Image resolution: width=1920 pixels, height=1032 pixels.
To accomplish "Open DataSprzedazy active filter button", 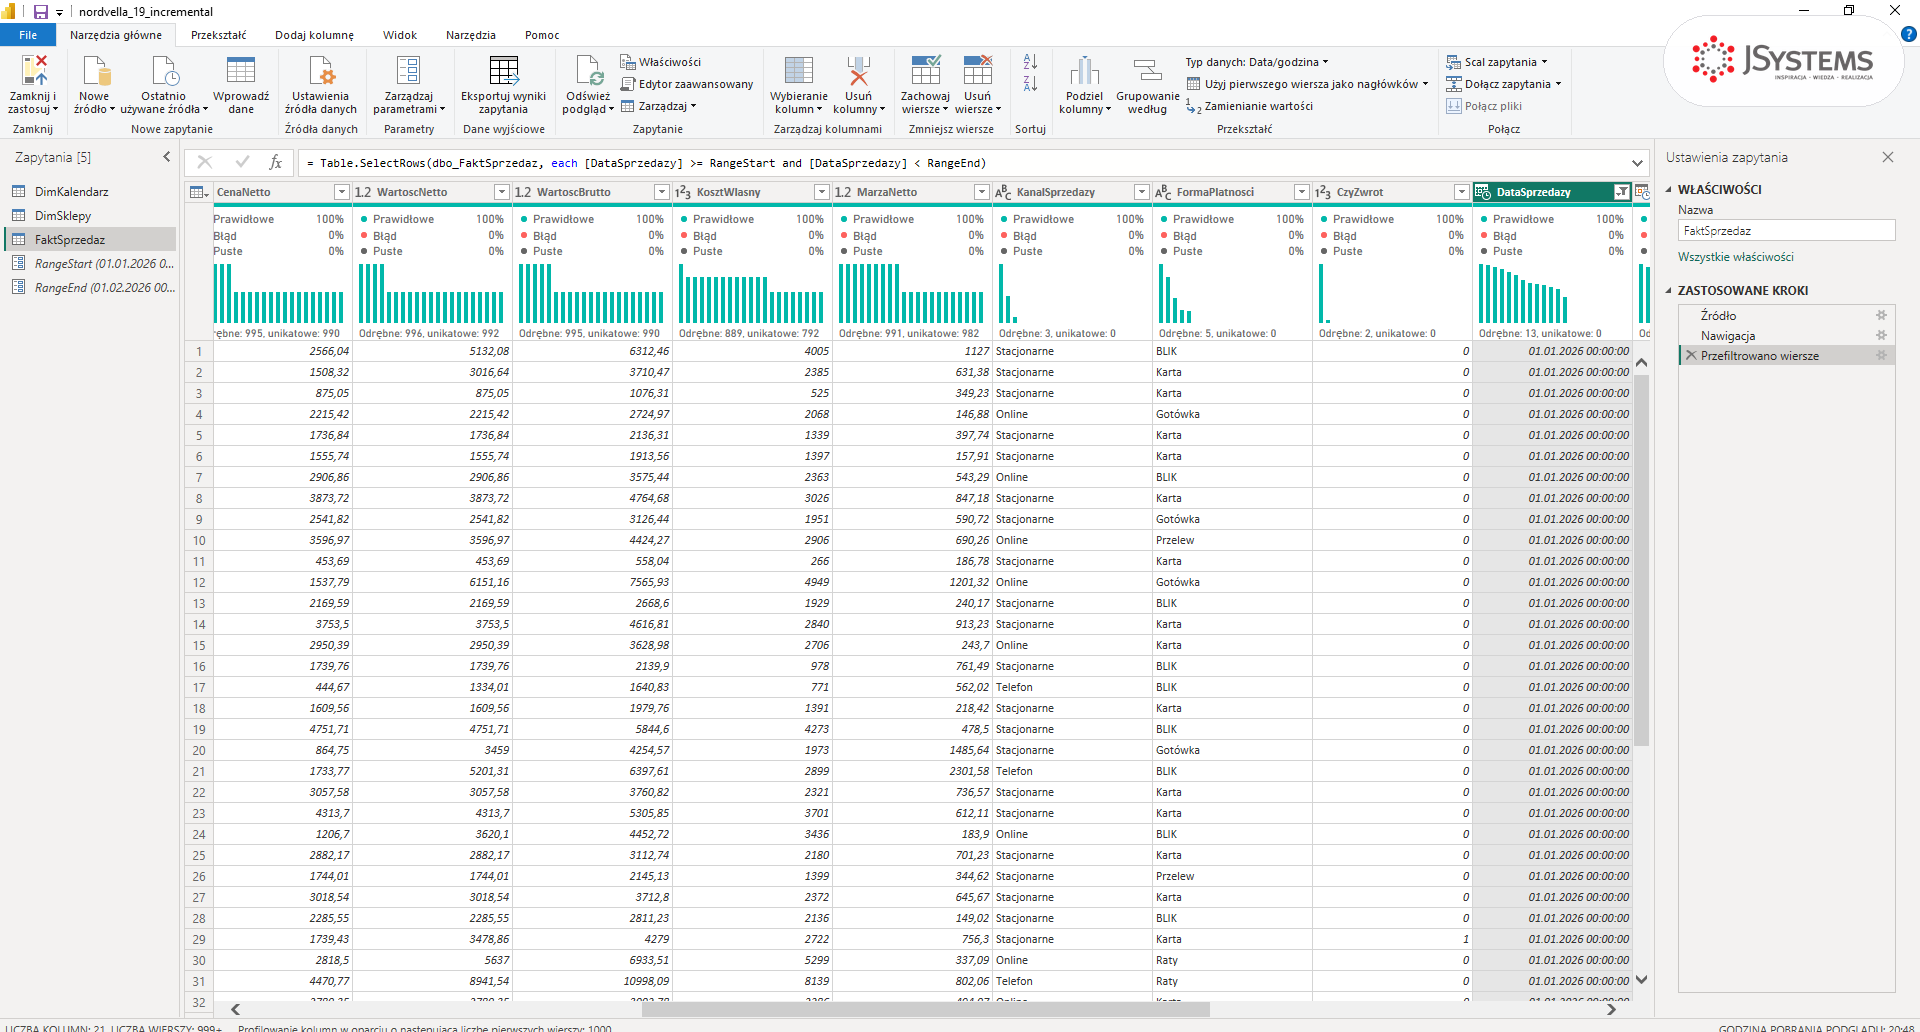I will tap(1621, 192).
